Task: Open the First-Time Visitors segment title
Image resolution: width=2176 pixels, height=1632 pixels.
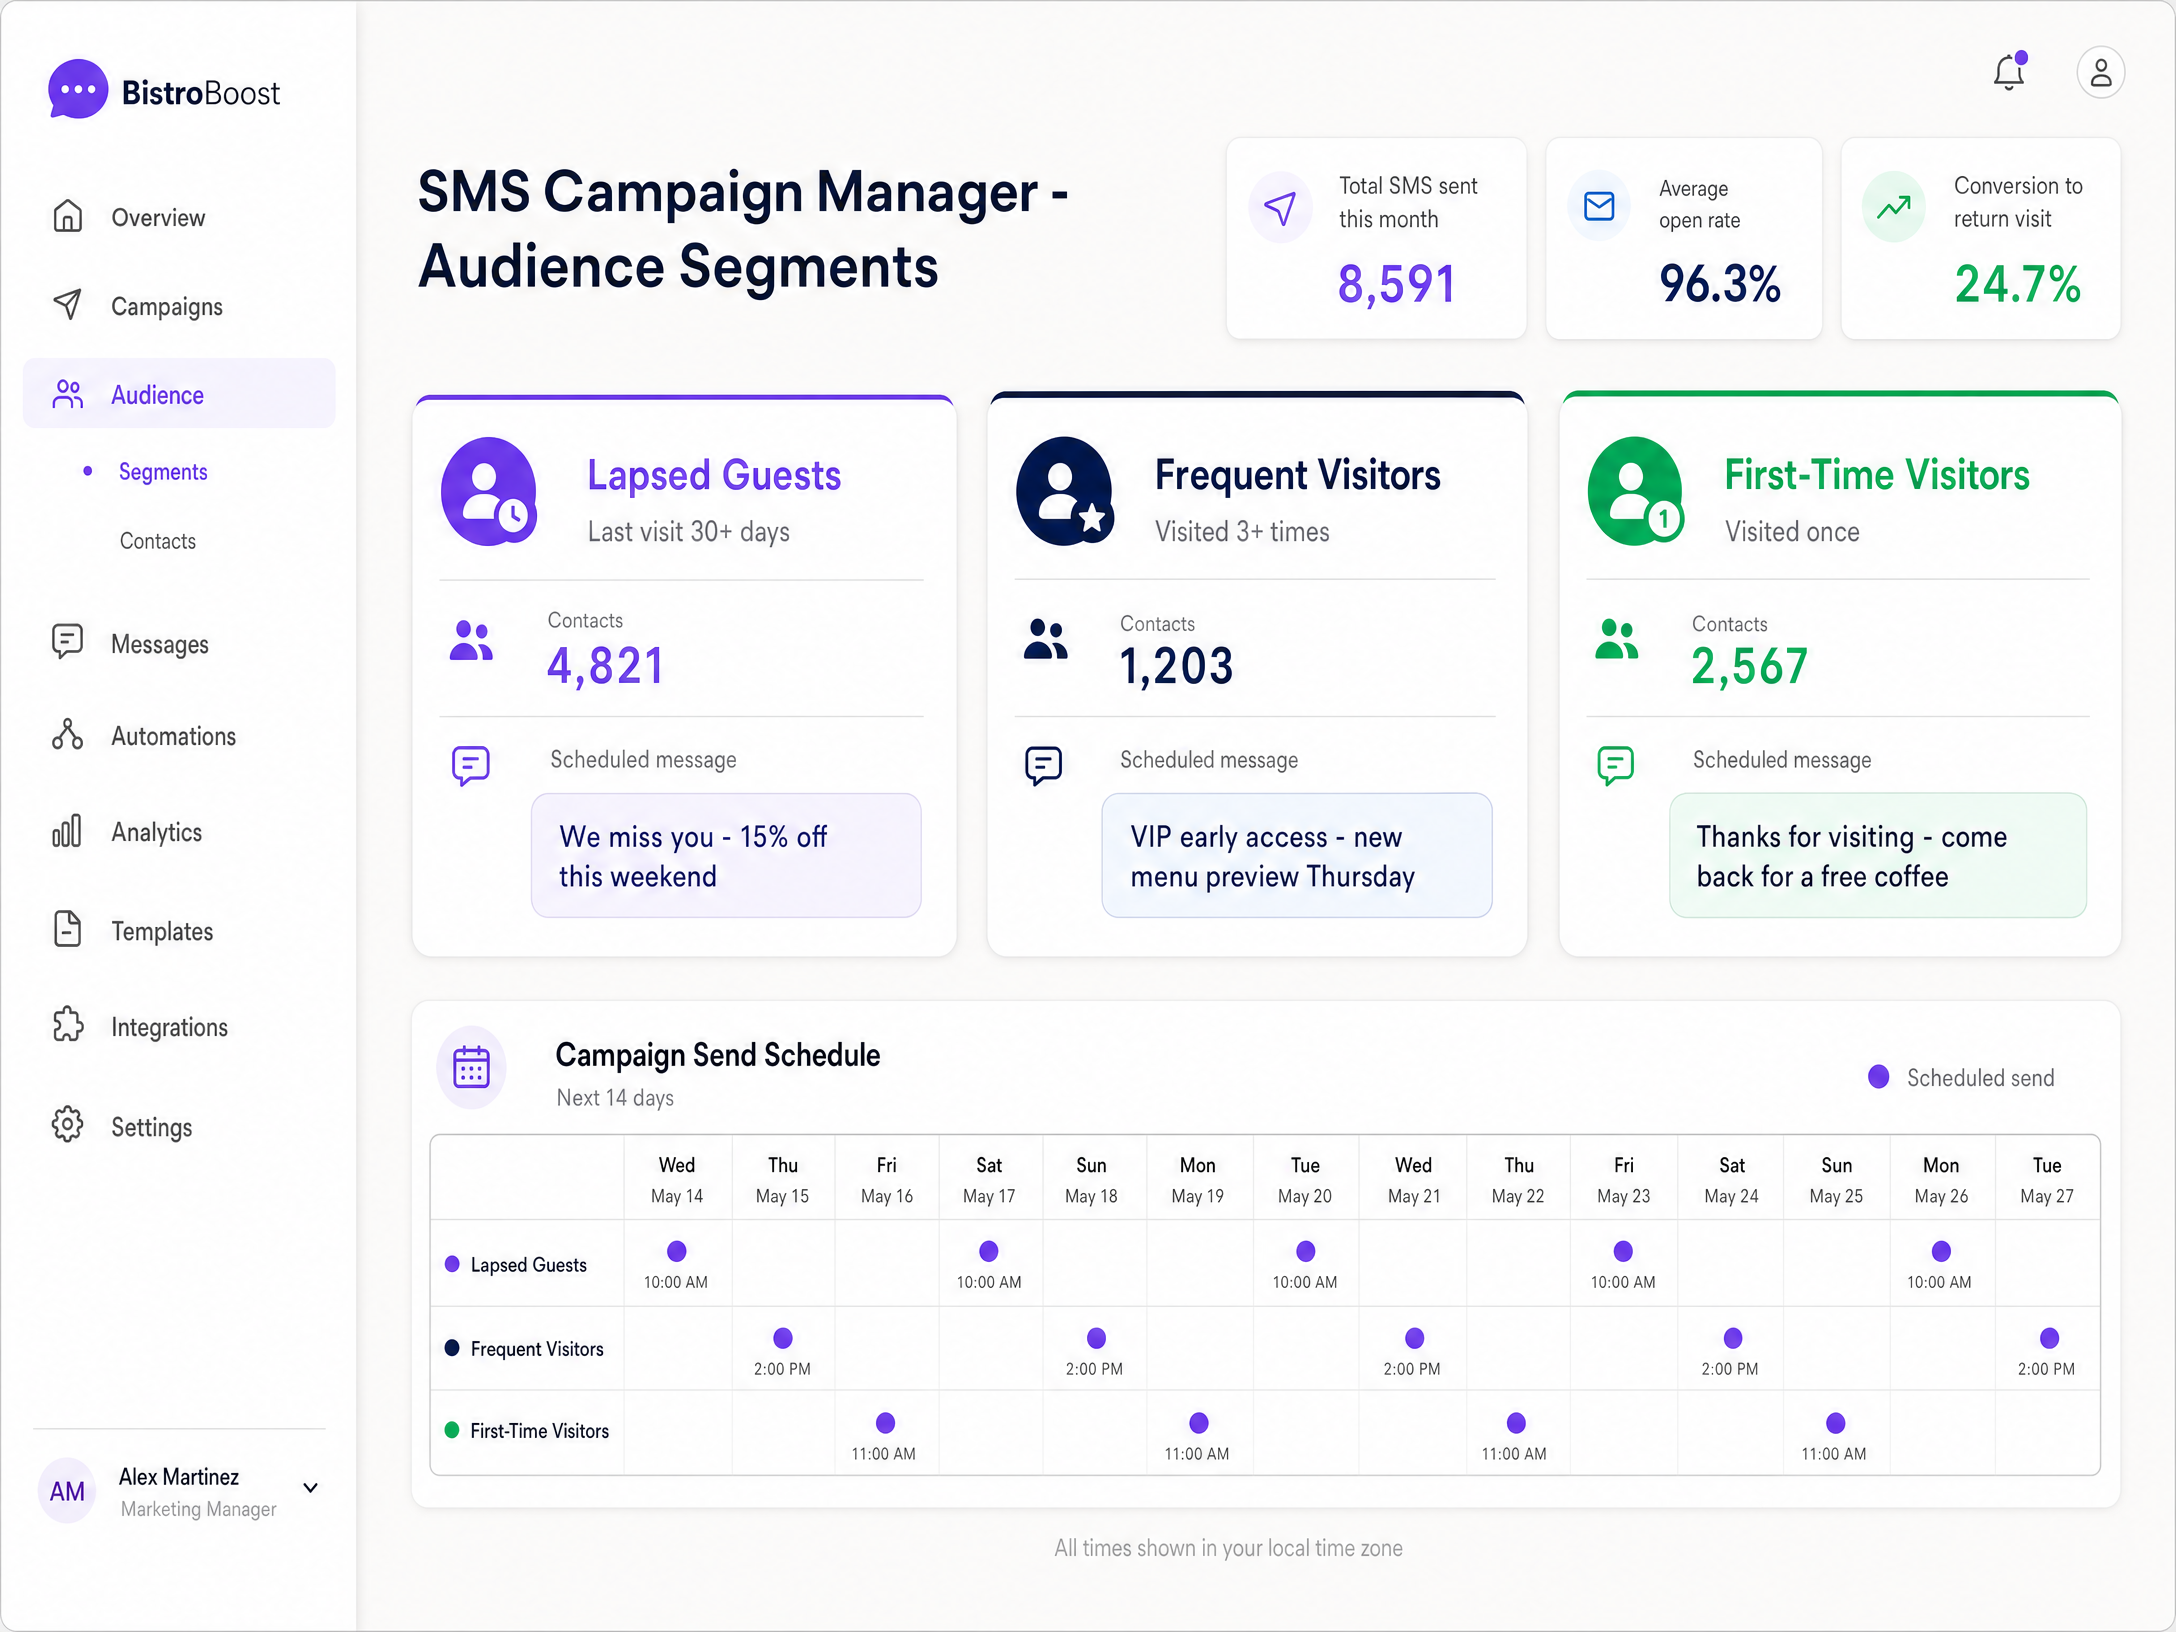Action: point(1877,475)
